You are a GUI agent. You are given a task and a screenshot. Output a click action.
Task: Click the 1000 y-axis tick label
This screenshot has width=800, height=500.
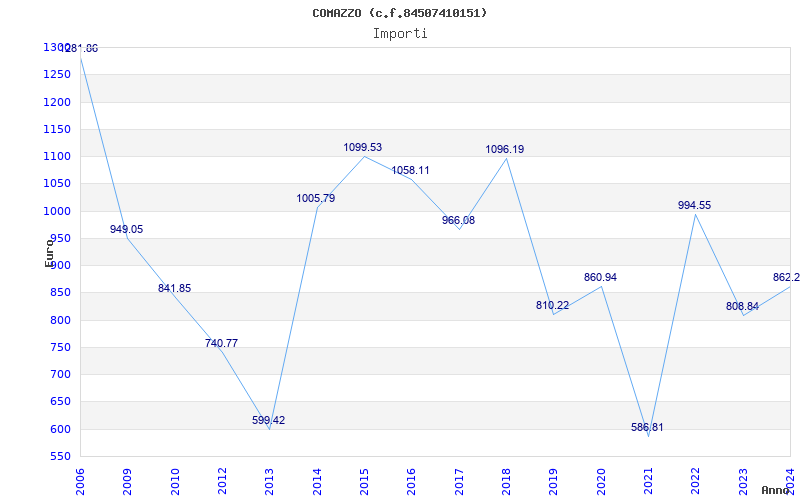pos(57,211)
